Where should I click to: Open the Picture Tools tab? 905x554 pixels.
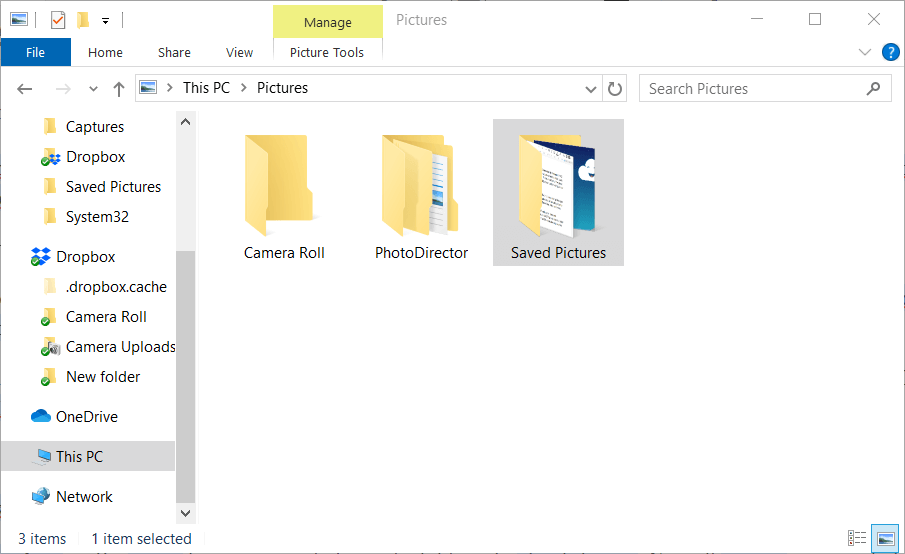click(x=327, y=52)
